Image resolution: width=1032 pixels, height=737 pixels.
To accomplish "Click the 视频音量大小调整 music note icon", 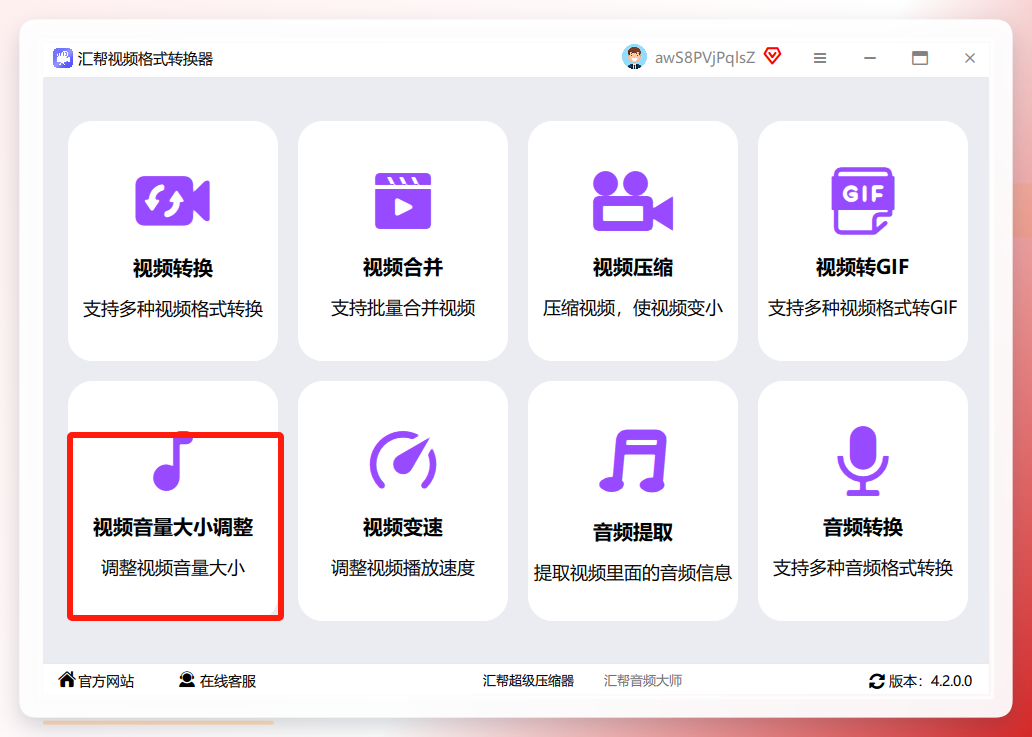I will (172, 461).
